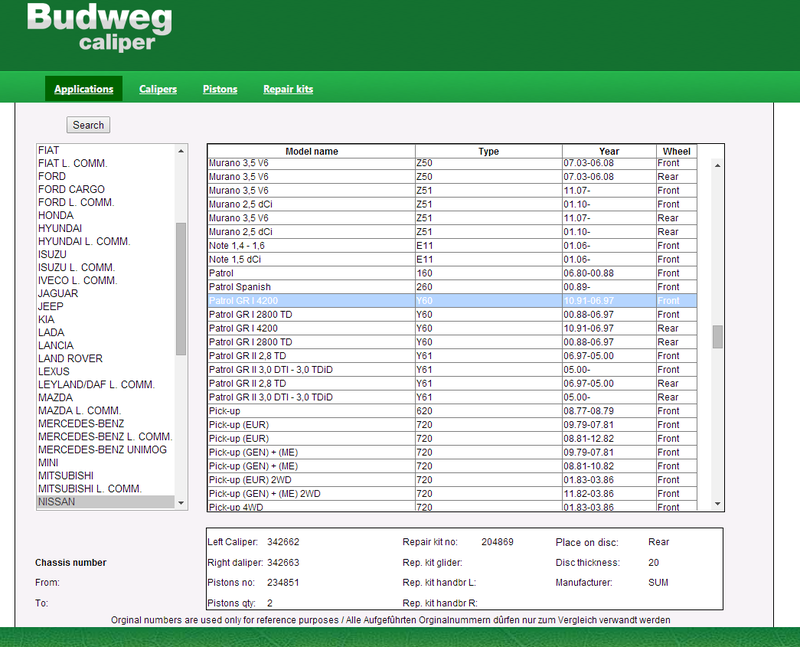This screenshot has height=647, width=800.
Task: Click Repair kit no 204869
Action: 497,542
